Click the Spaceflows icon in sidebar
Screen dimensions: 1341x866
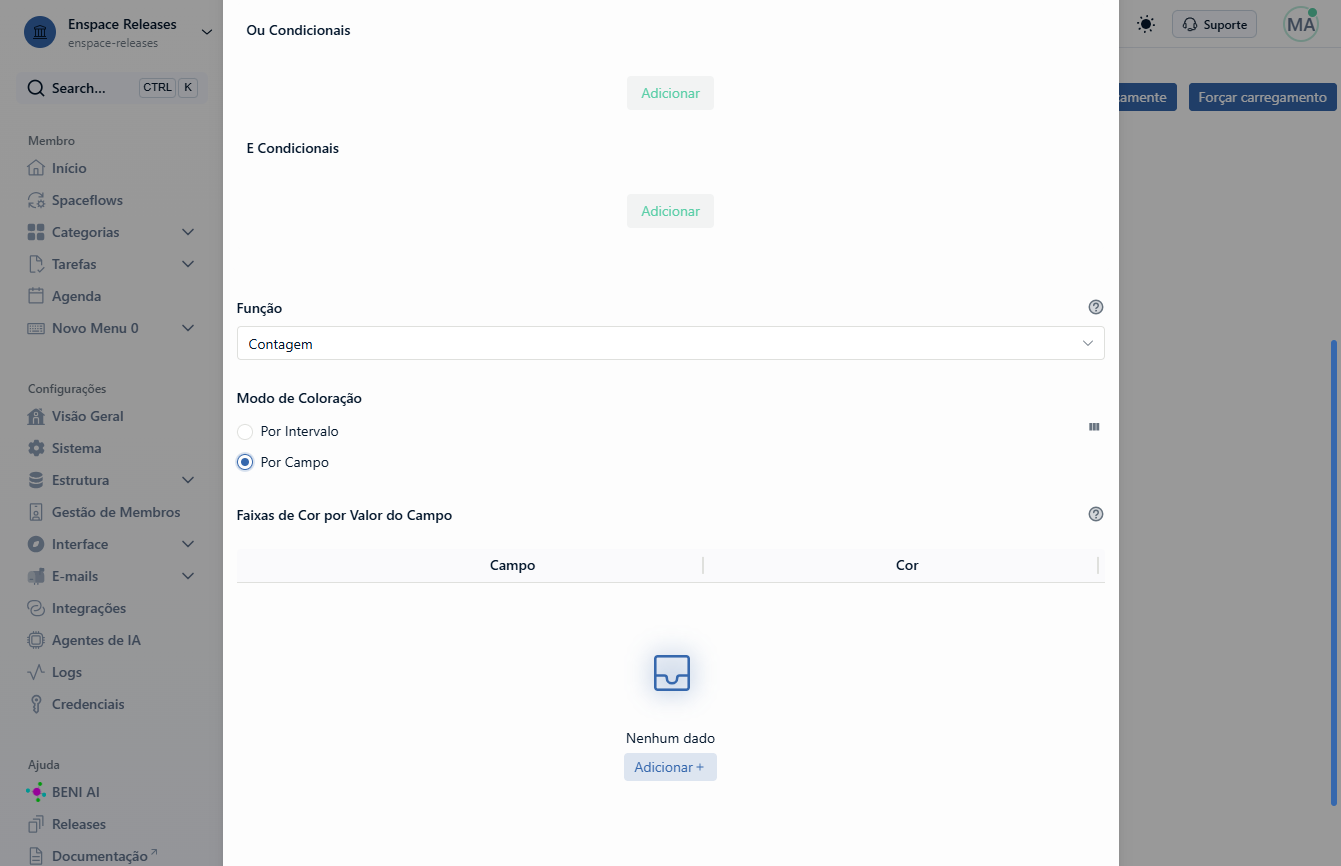click(x=36, y=200)
